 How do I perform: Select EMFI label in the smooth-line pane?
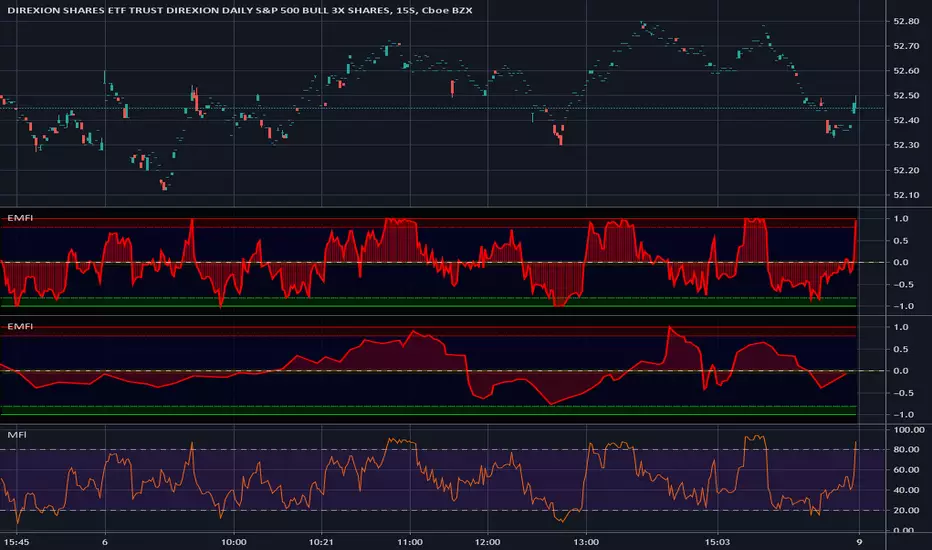pos(19,326)
